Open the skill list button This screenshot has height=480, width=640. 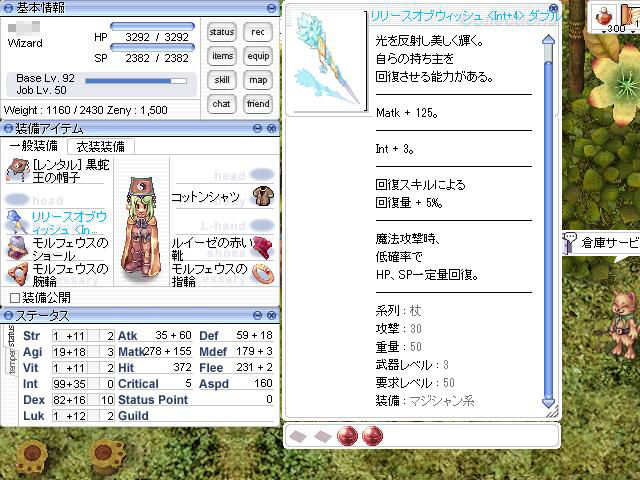point(222,80)
